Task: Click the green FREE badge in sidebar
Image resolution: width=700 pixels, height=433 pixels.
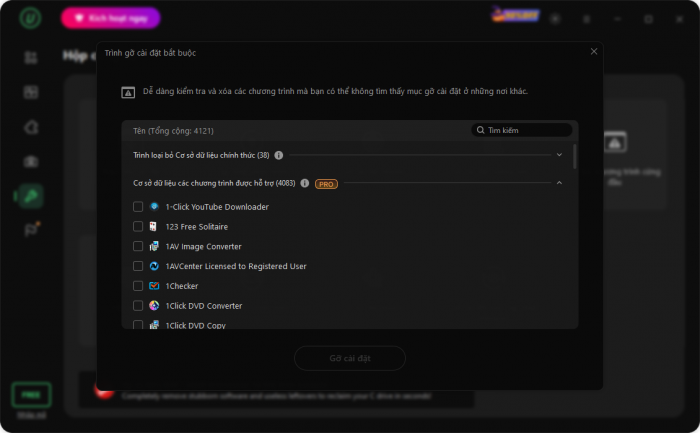Action: tap(31, 395)
